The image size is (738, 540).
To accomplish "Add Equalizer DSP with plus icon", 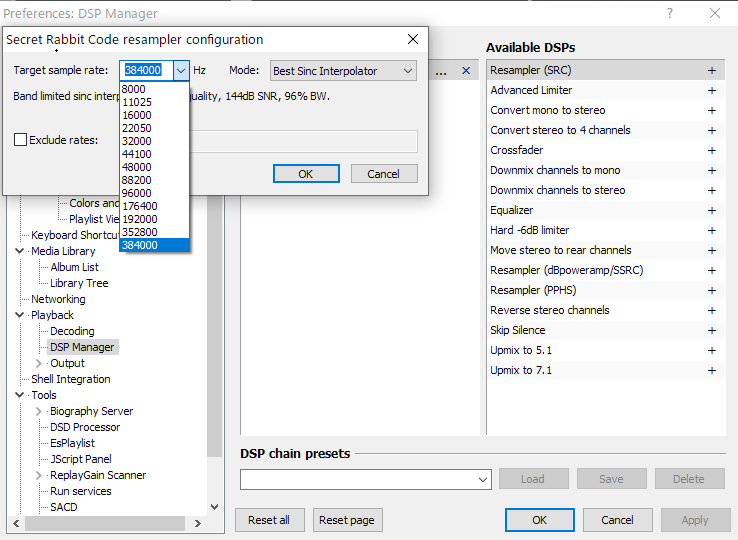I will point(712,210).
